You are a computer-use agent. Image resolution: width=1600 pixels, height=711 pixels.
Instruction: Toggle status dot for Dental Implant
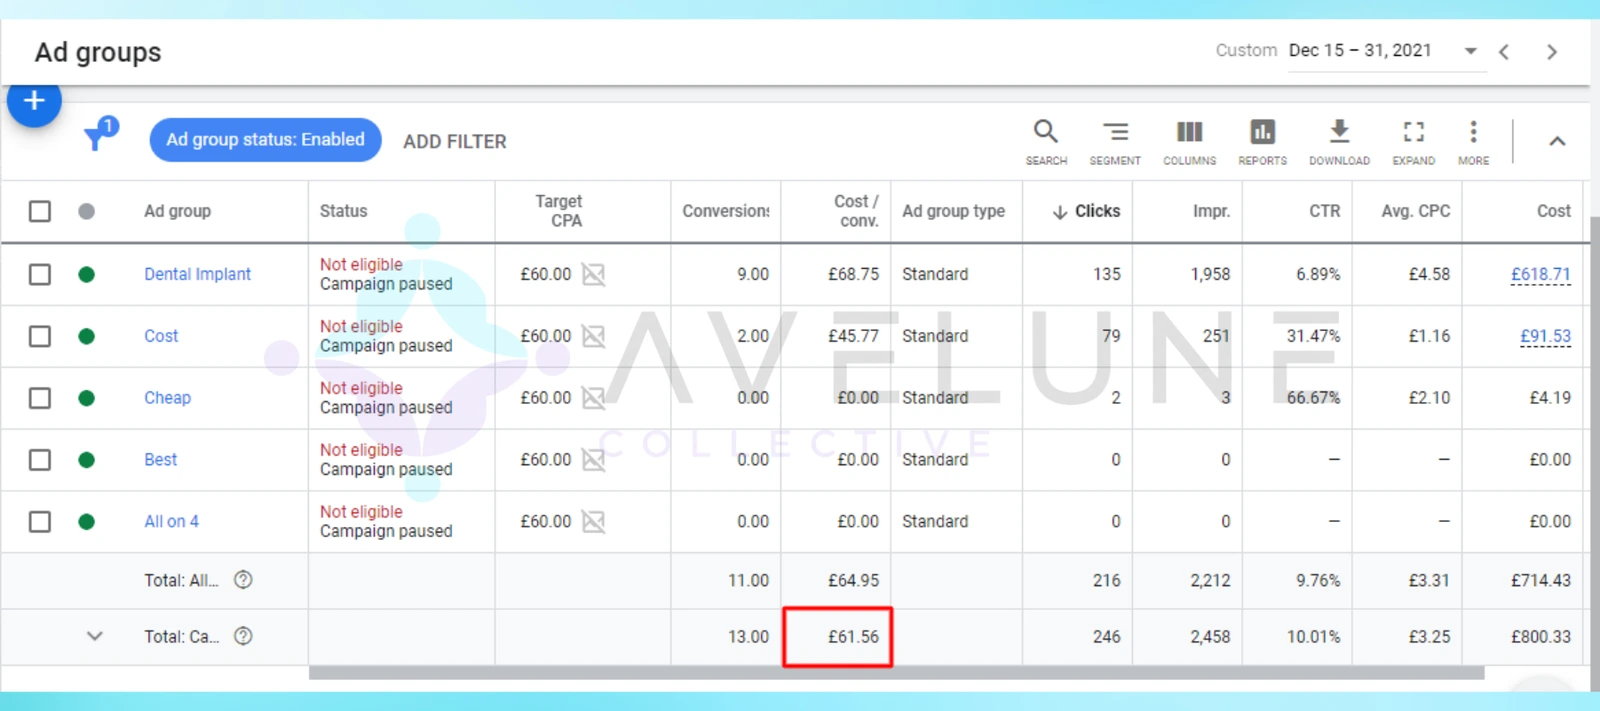87,274
